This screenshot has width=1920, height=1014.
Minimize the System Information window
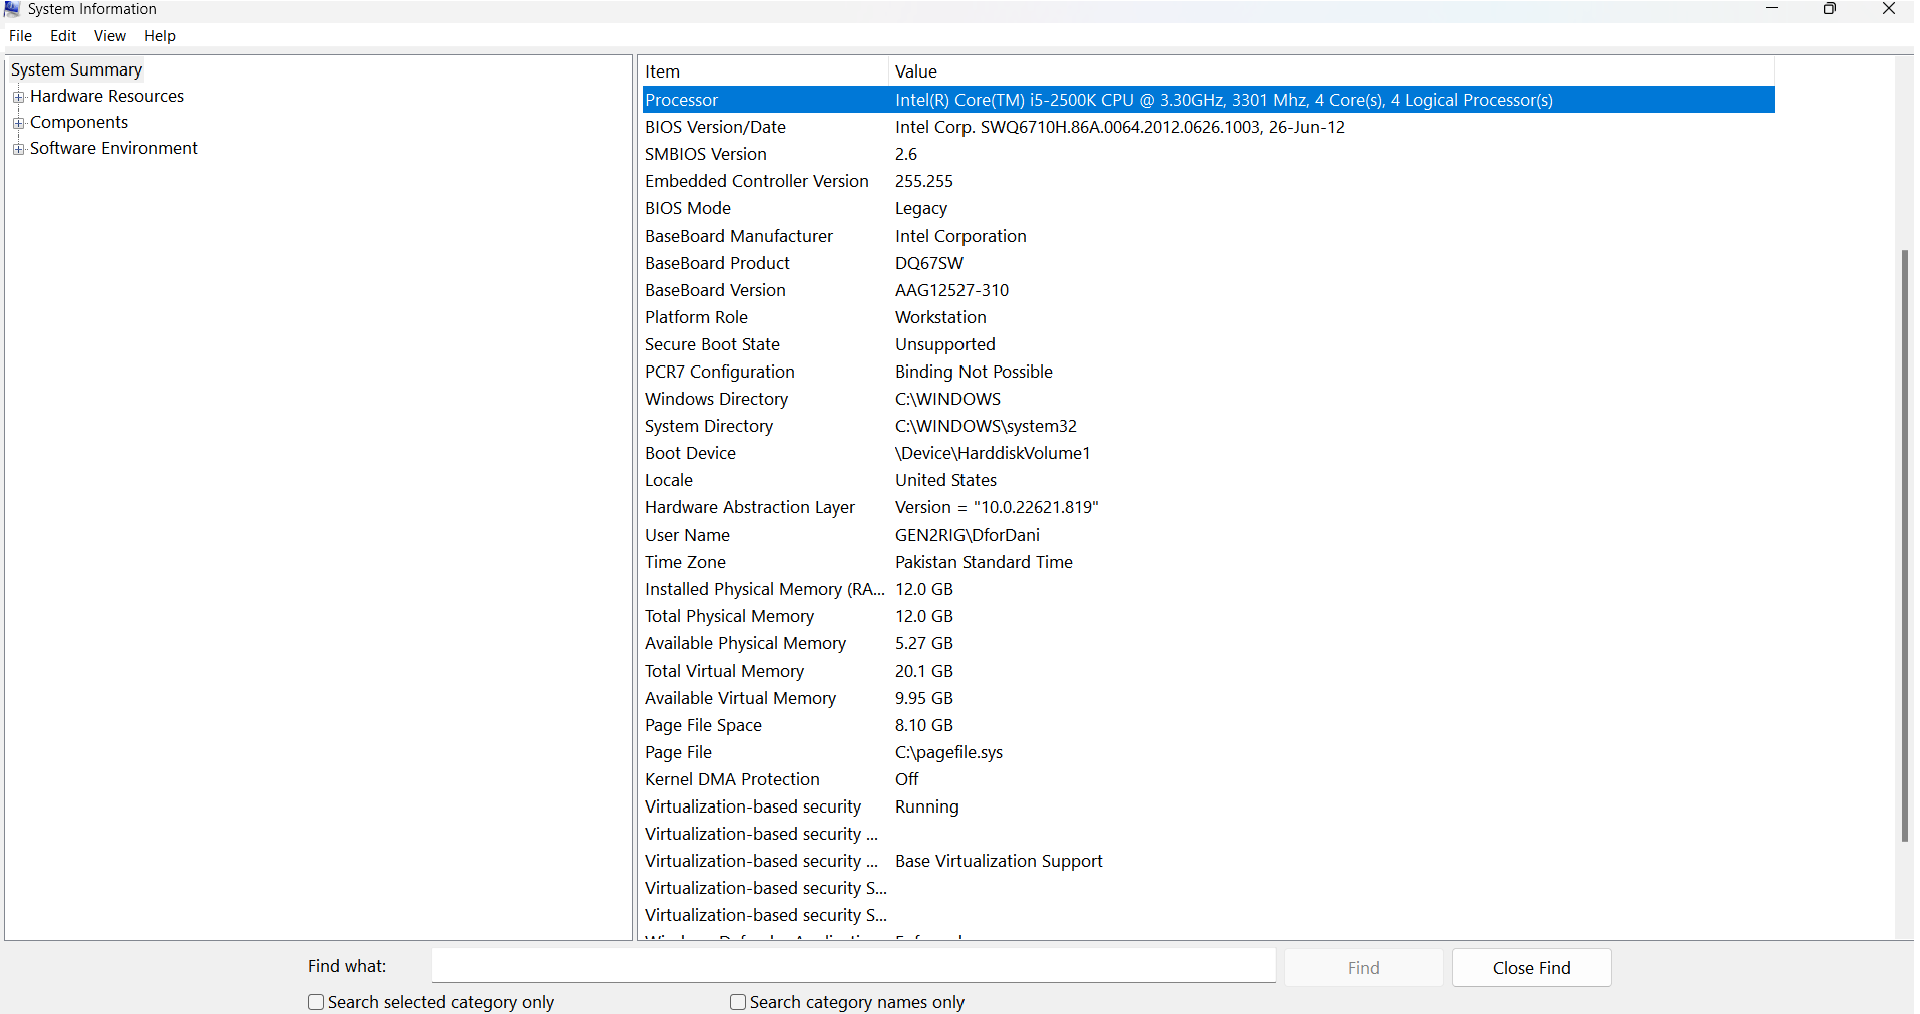[x=1772, y=9]
